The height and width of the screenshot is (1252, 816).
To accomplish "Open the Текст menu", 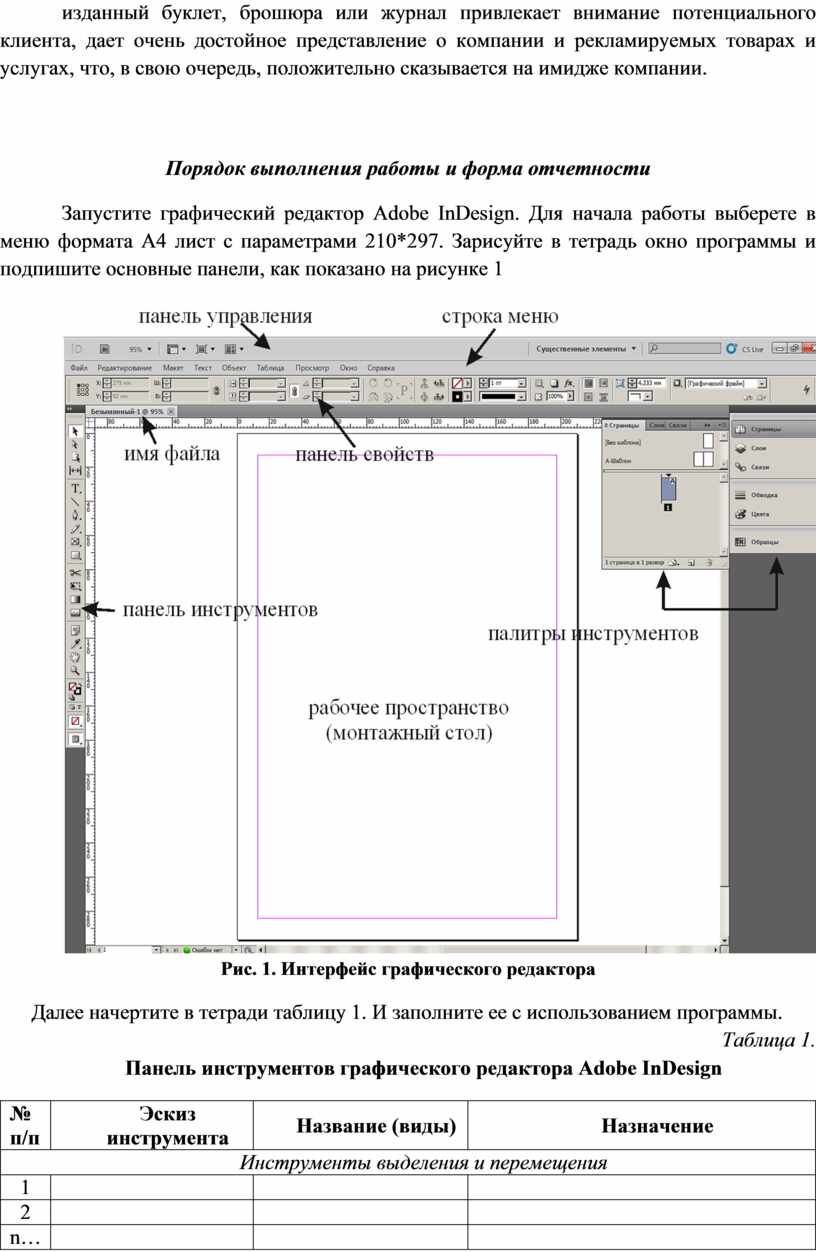I will [203, 368].
